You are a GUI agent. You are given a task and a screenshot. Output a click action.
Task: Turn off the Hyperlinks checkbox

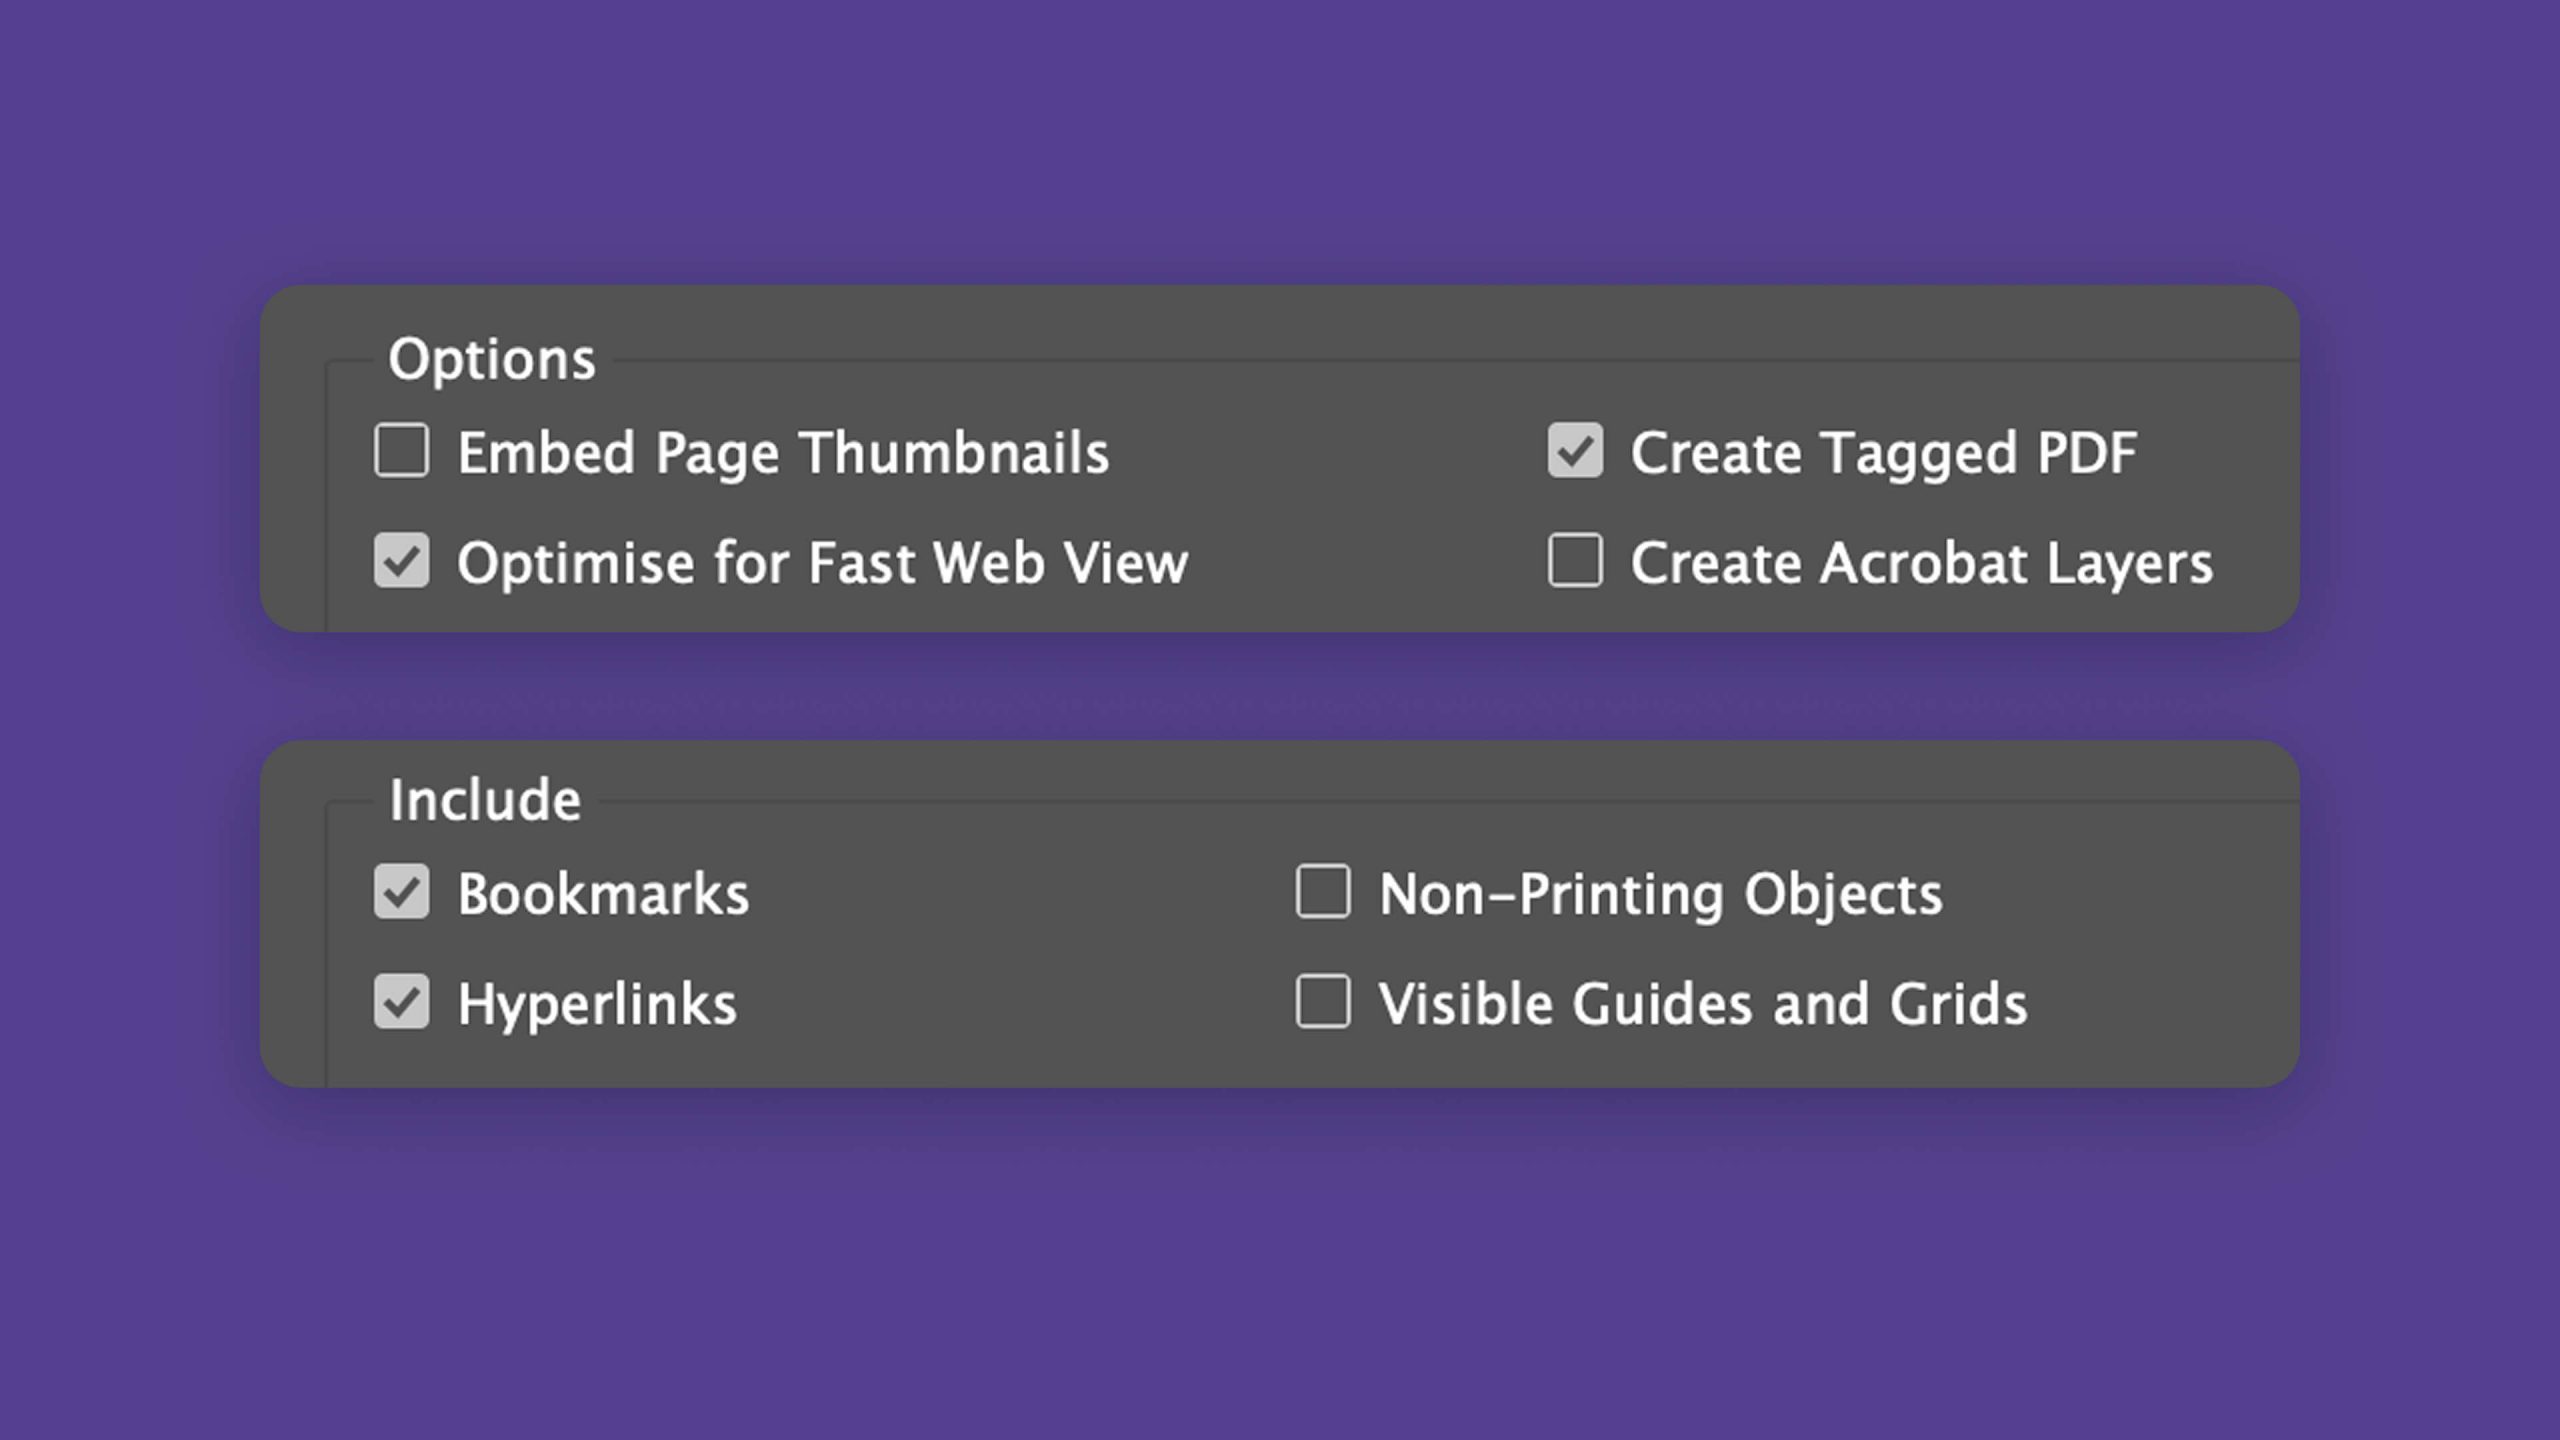(402, 1002)
